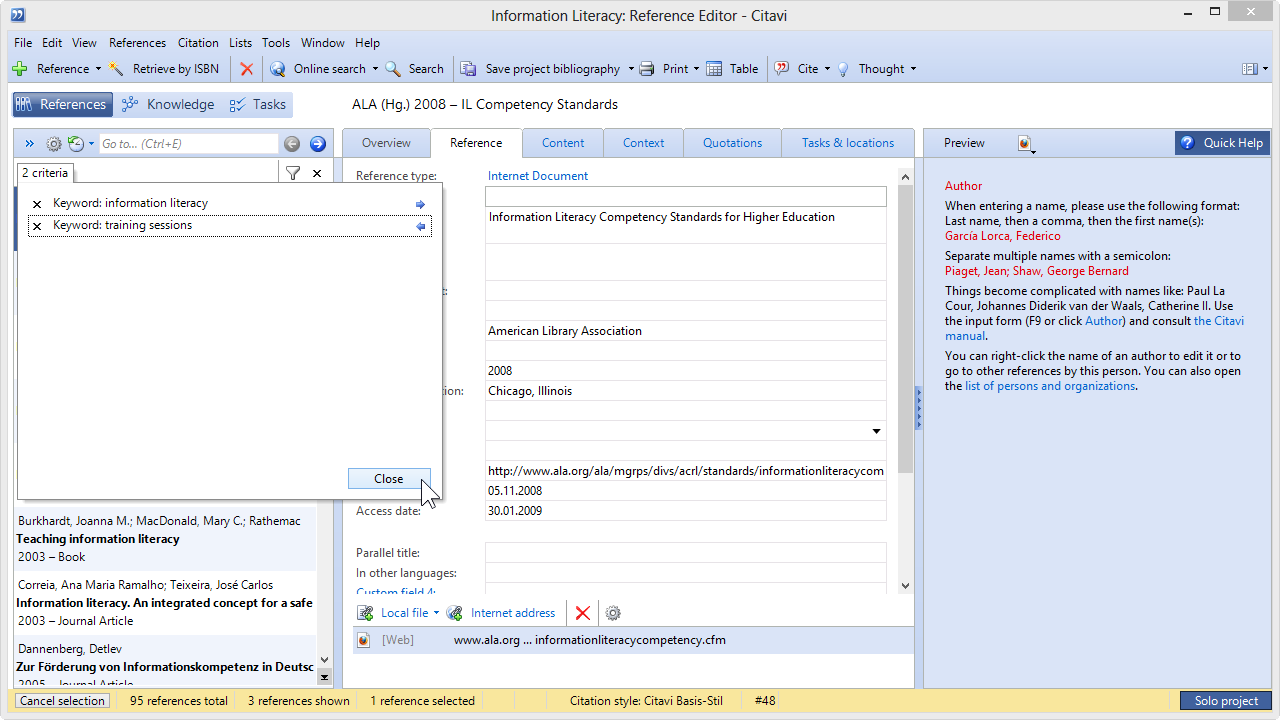This screenshot has width=1280, height=720.
Task: Click the Save project bibliography icon
Action: coord(468,69)
